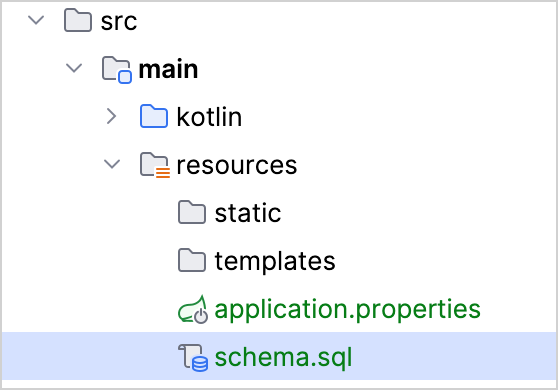This screenshot has height=390, width=558.
Task: Open application.properties file name
Action: click(347, 310)
